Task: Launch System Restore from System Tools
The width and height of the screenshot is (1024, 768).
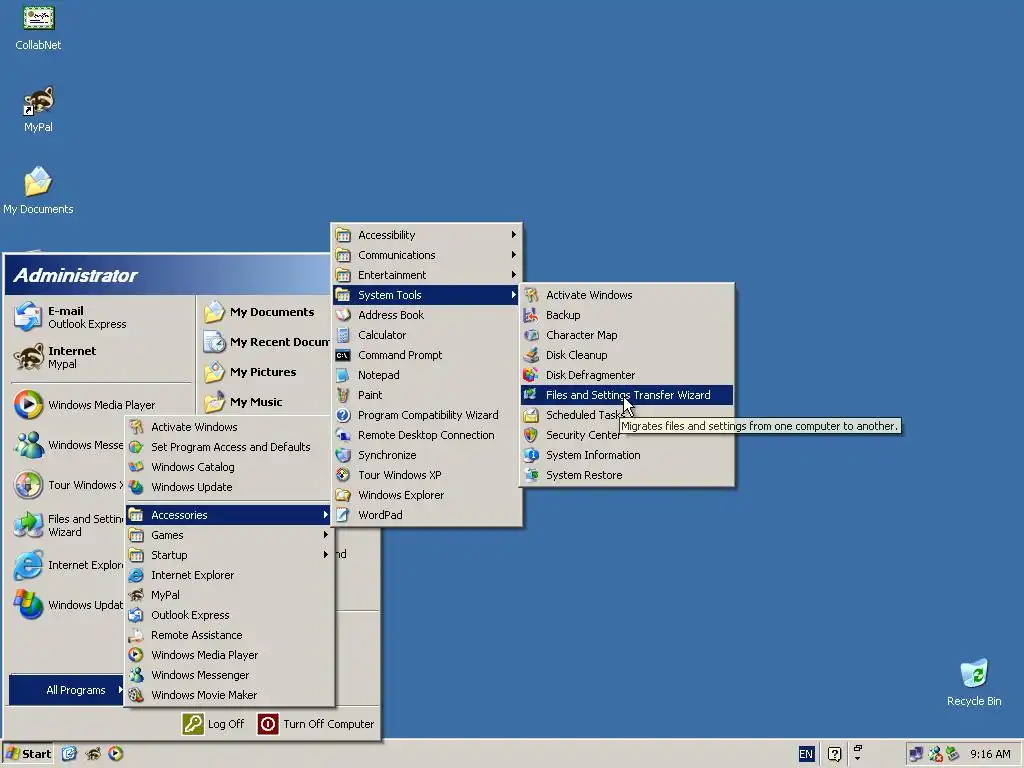Action: [627, 475]
